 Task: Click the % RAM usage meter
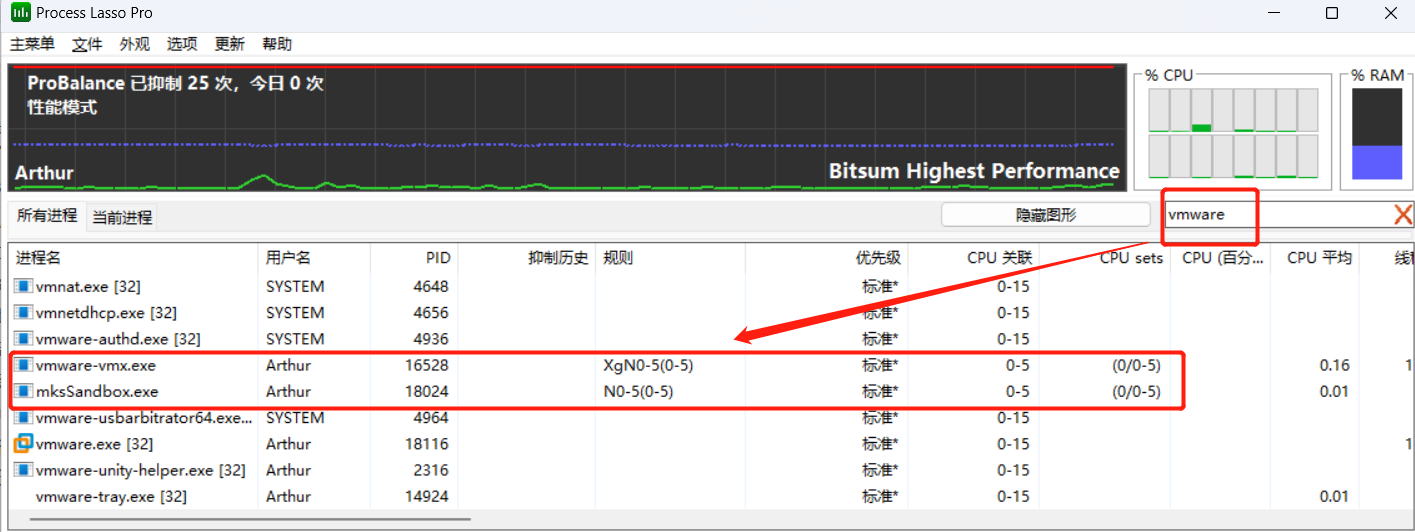point(1377,133)
